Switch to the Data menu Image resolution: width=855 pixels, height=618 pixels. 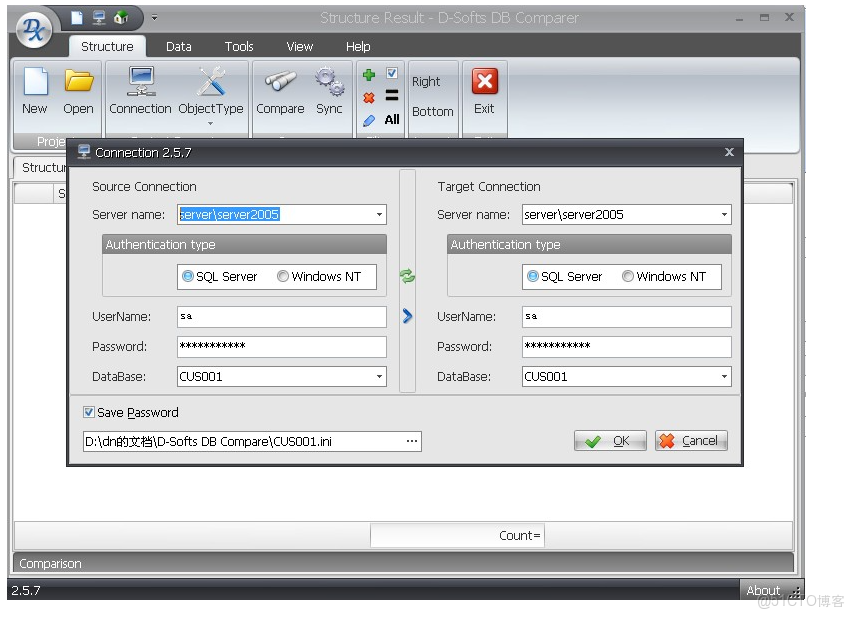click(x=178, y=46)
